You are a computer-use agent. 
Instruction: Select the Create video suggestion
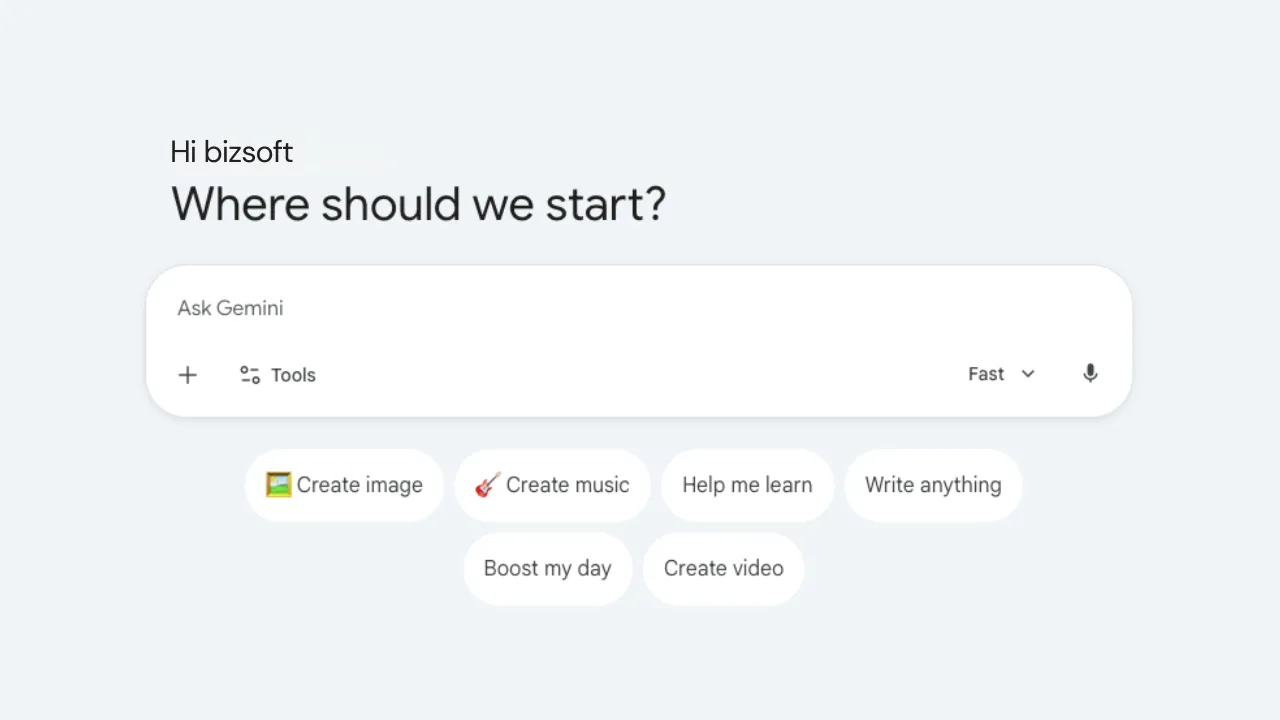pyautogui.click(x=723, y=568)
